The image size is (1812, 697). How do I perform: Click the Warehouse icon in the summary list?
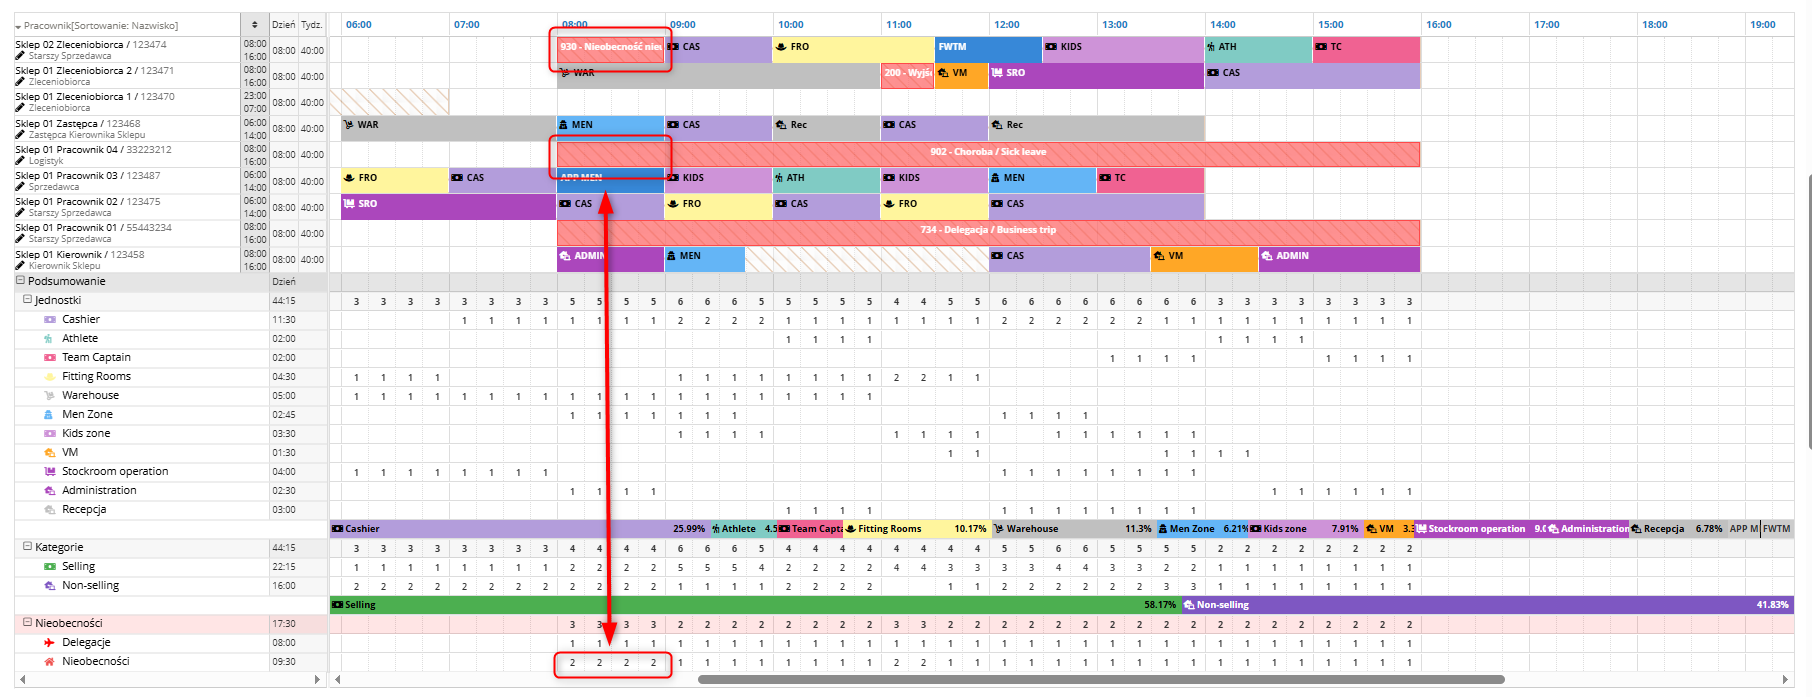pyautogui.click(x=49, y=396)
